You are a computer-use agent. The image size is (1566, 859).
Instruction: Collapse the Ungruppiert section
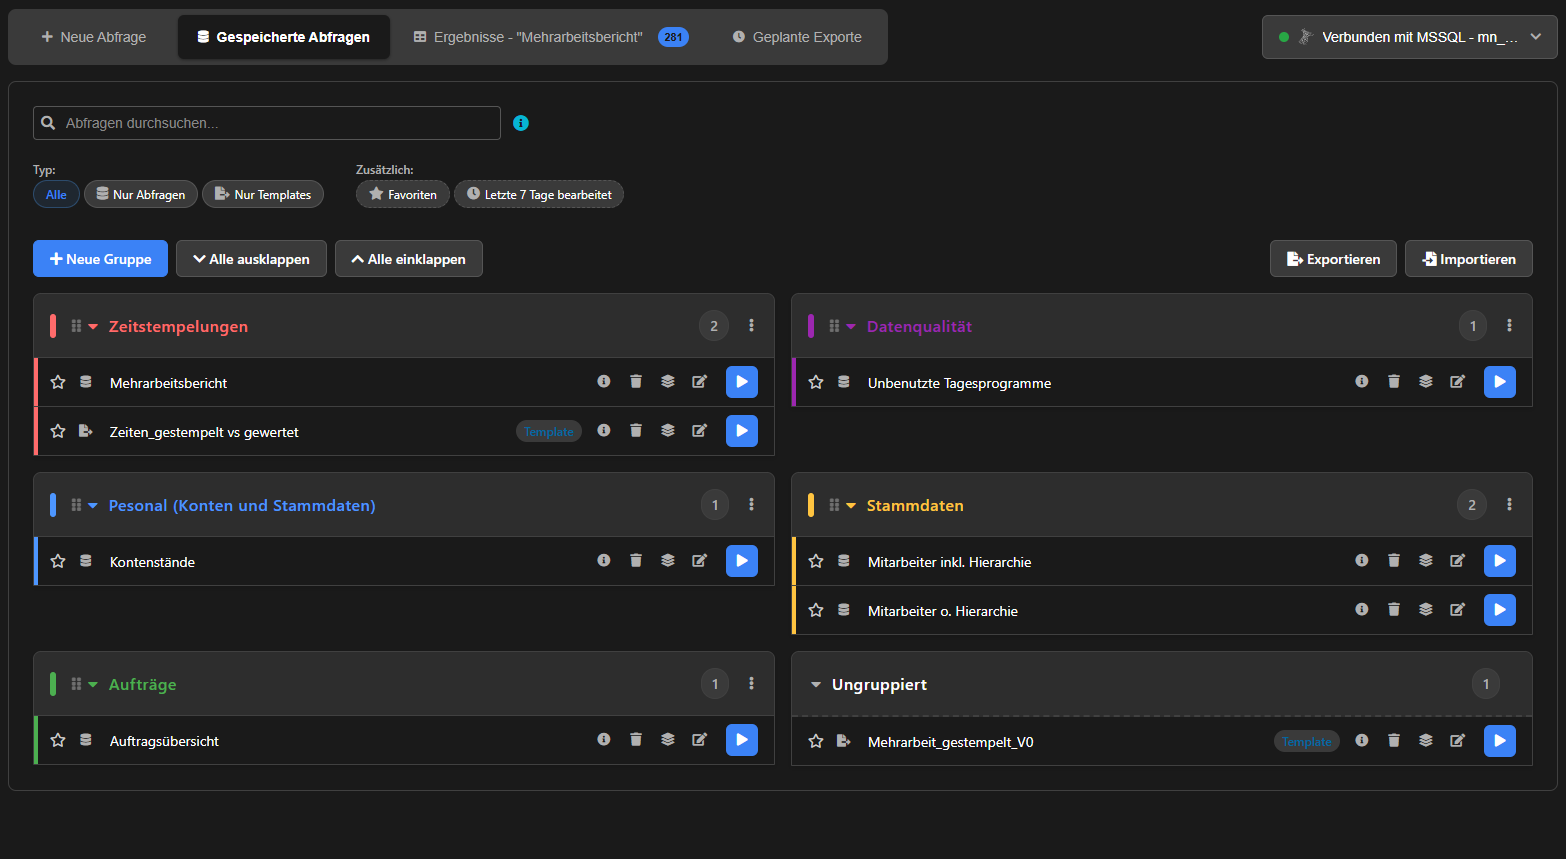(x=816, y=685)
